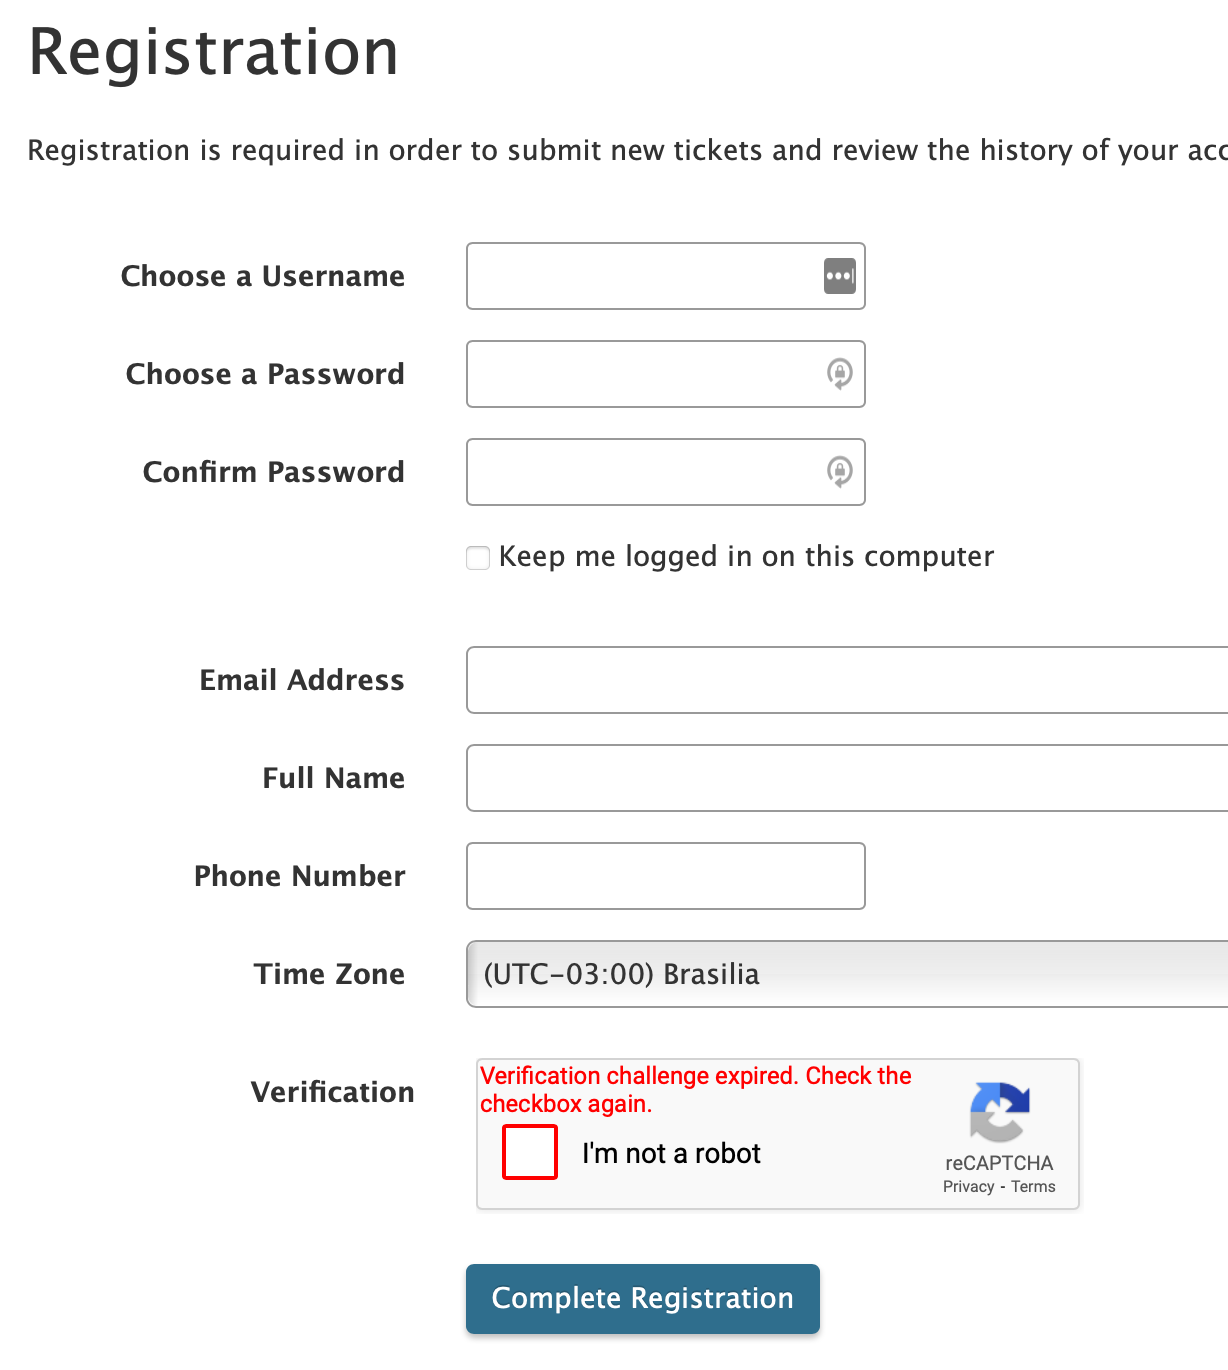This screenshot has width=1228, height=1370.
Task: Click the I'm not a robot label
Action: pos(671,1153)
